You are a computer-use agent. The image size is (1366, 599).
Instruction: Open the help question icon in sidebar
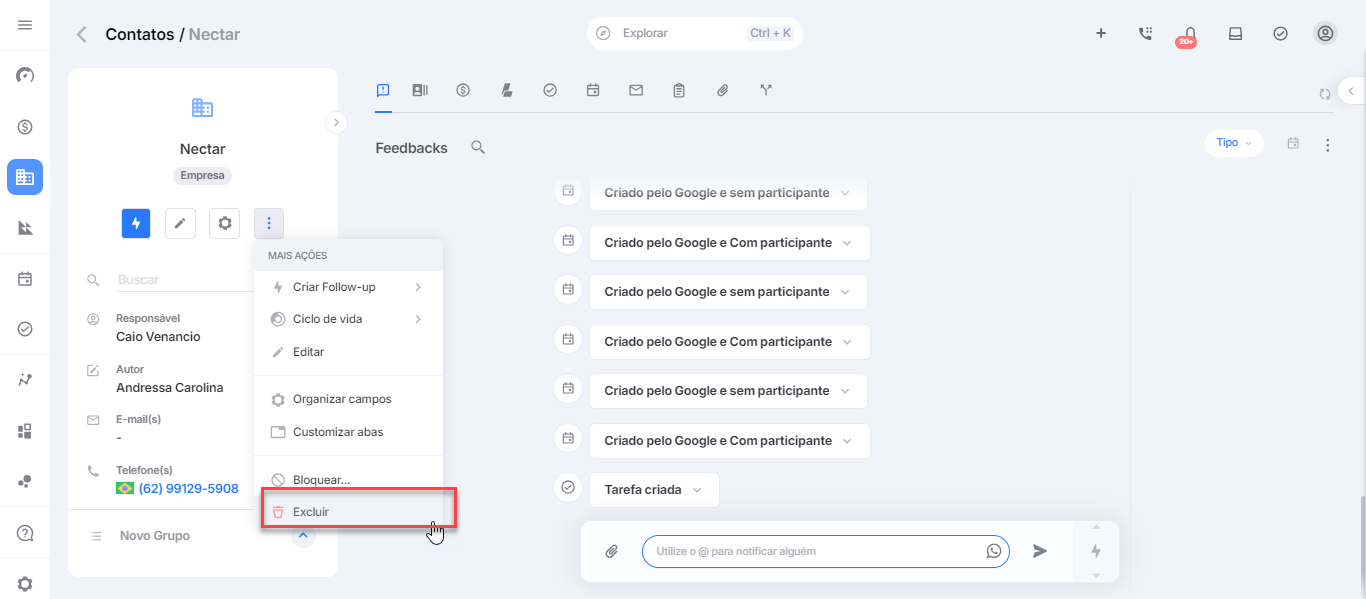pyautogui.click(x=25, y=533)
